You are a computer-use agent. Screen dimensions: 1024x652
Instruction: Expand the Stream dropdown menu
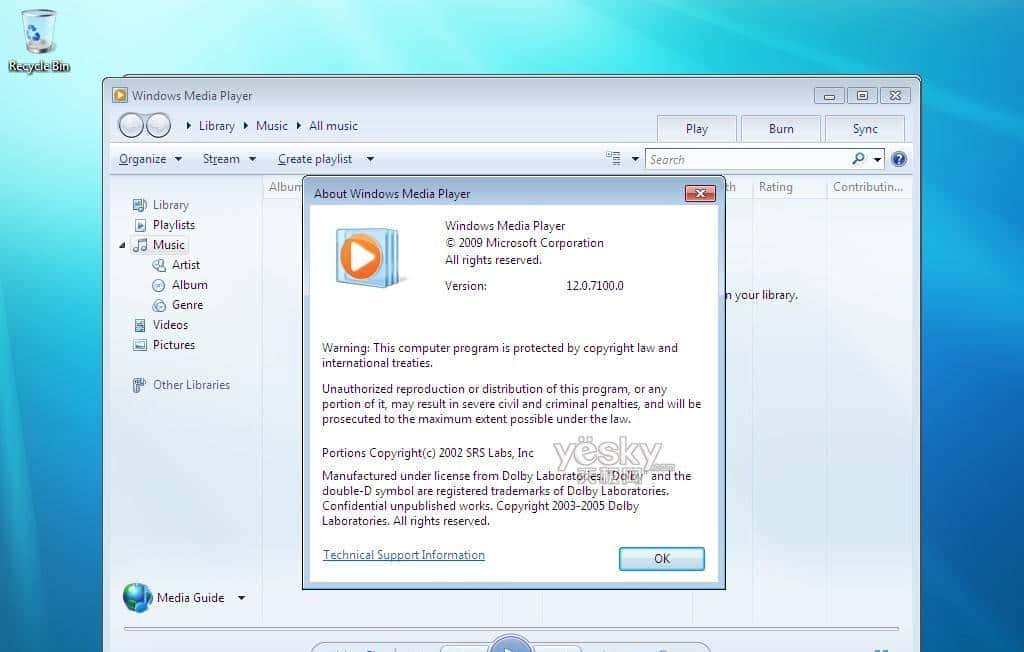(229, 159)
